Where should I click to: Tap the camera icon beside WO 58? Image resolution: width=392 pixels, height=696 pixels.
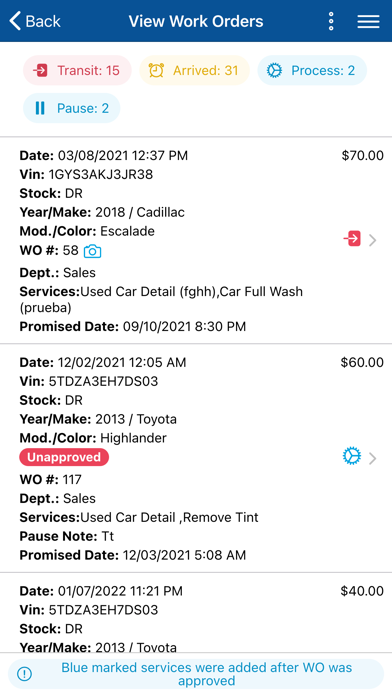tap(92, 251)
